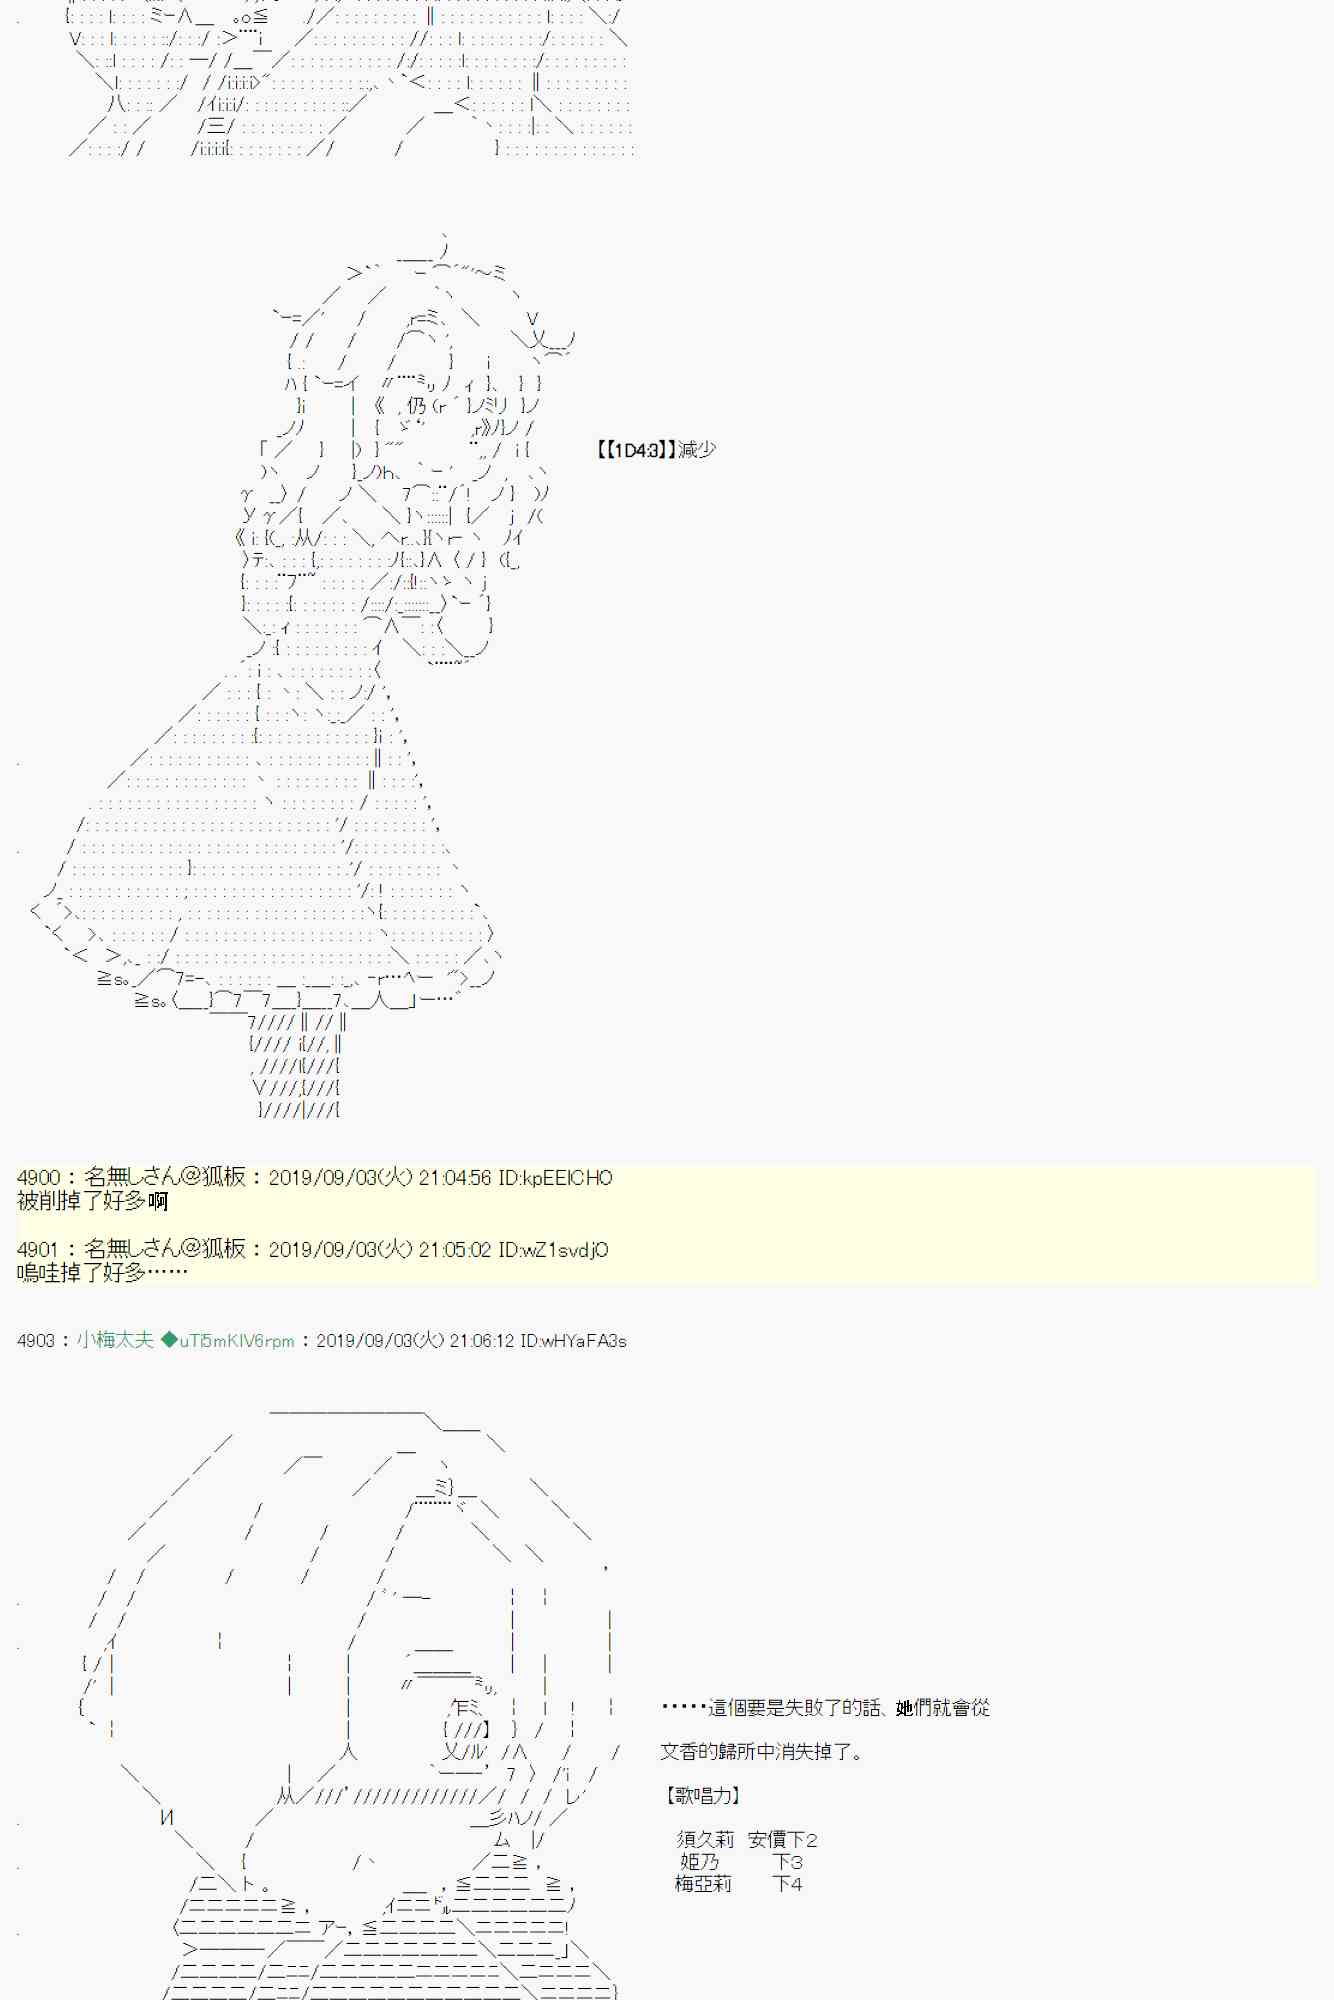Click the 【1D43】減少 dice roll text
Image resolution: width=1334 pixels, height=2000 pixels.
coord(656,450)
